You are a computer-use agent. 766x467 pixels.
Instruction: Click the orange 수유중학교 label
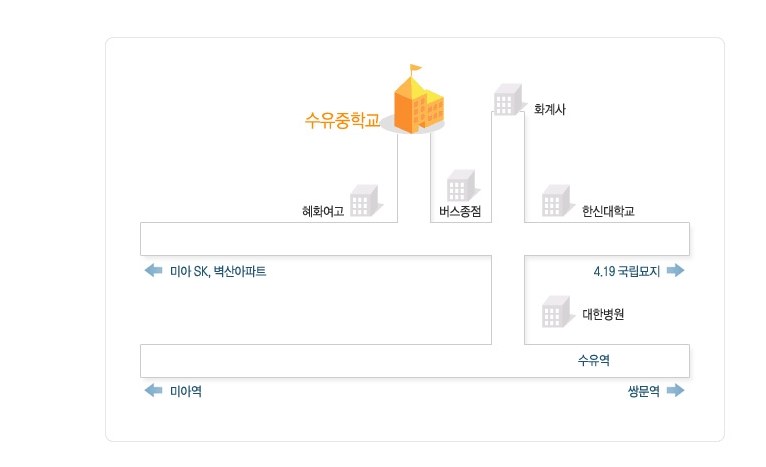coord(343,121)
